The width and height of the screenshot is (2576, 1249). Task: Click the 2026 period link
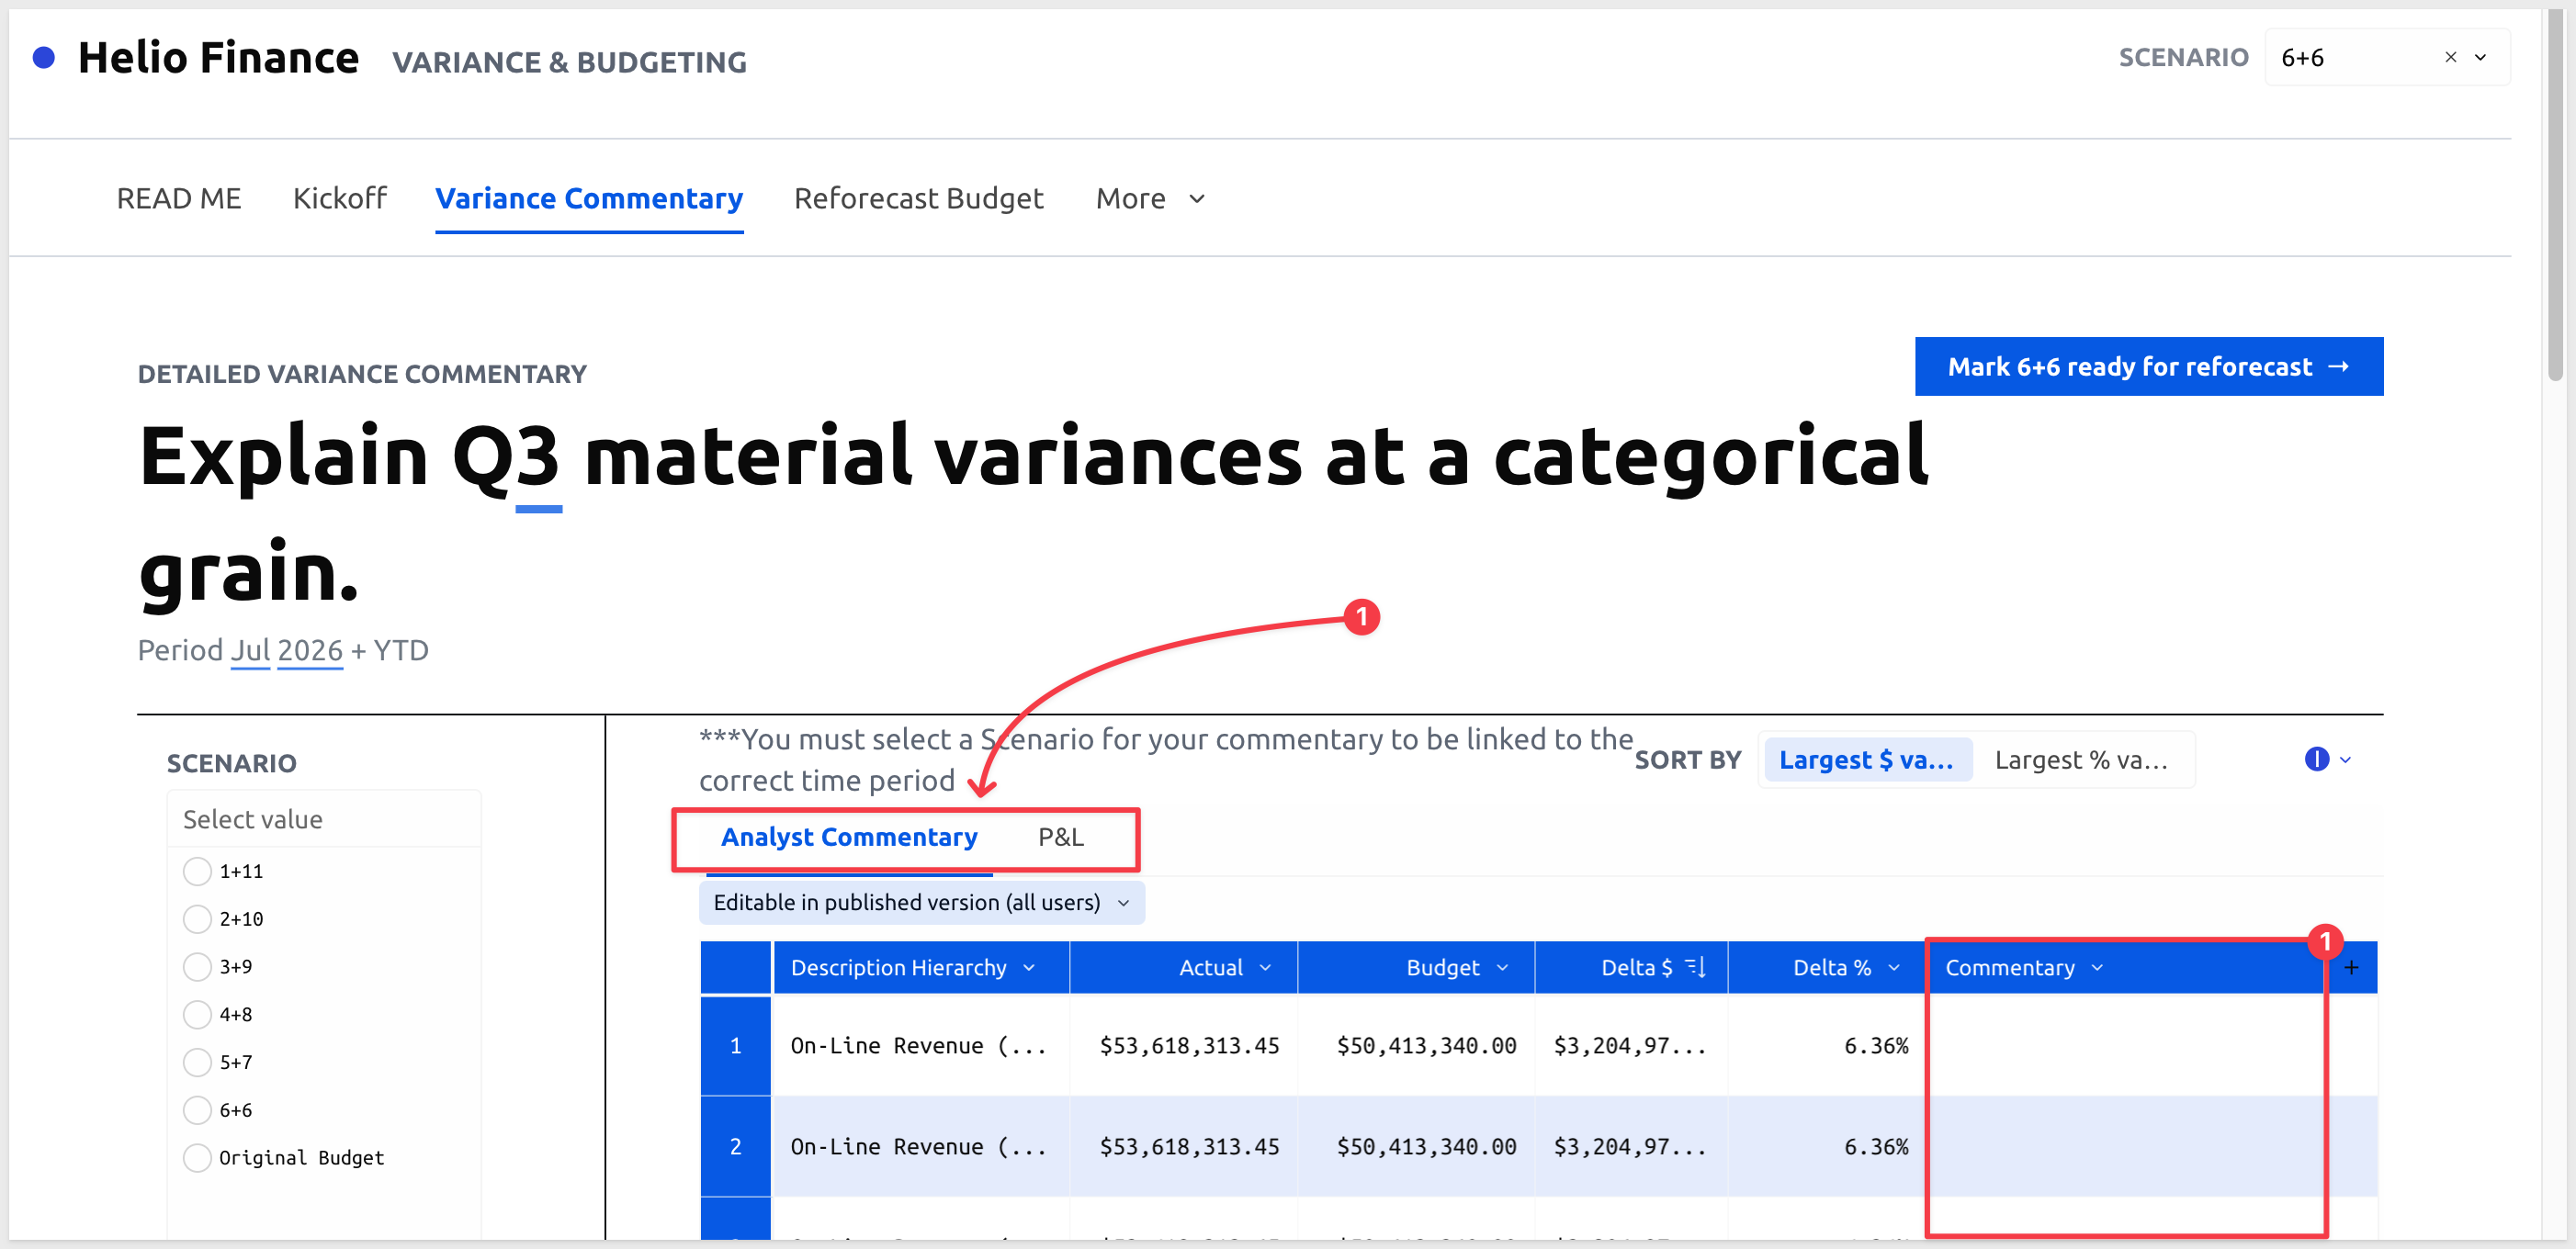pyautogui.click(x=310, y=651)
